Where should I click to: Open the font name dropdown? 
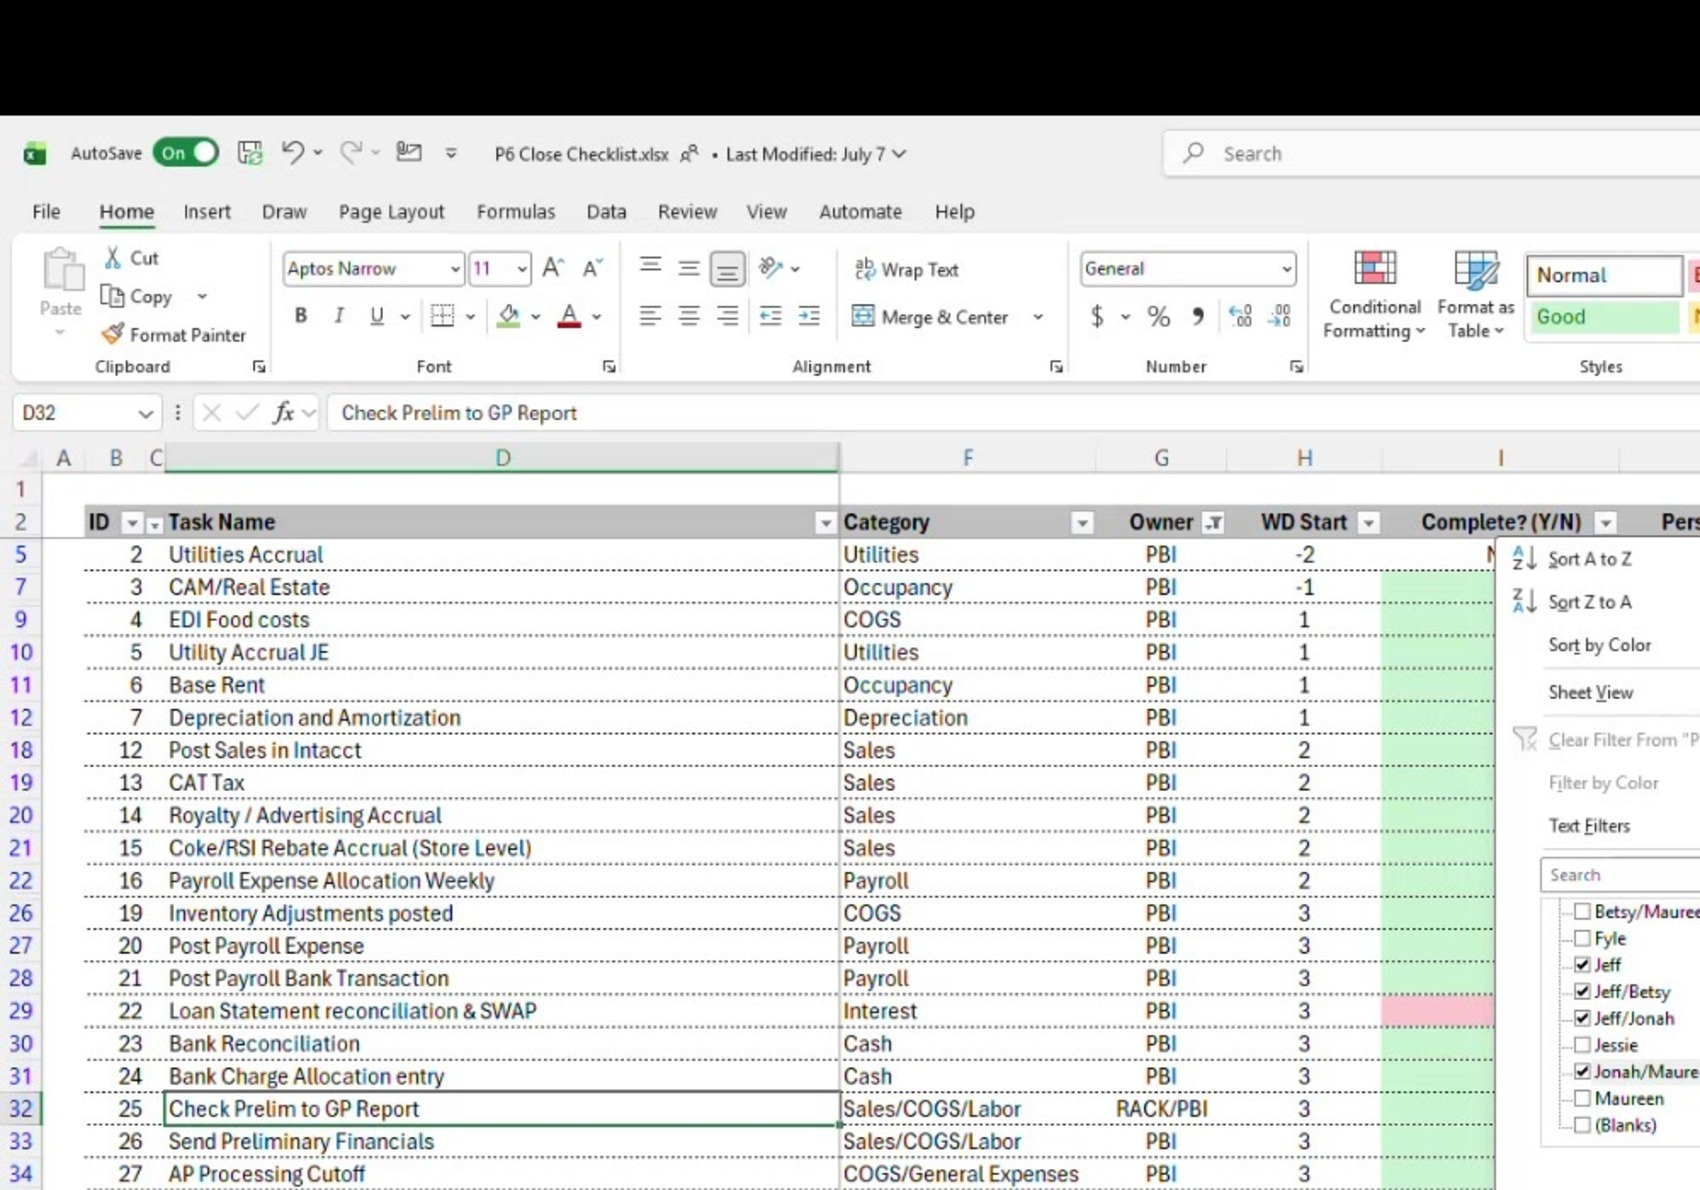coord(455,269)
